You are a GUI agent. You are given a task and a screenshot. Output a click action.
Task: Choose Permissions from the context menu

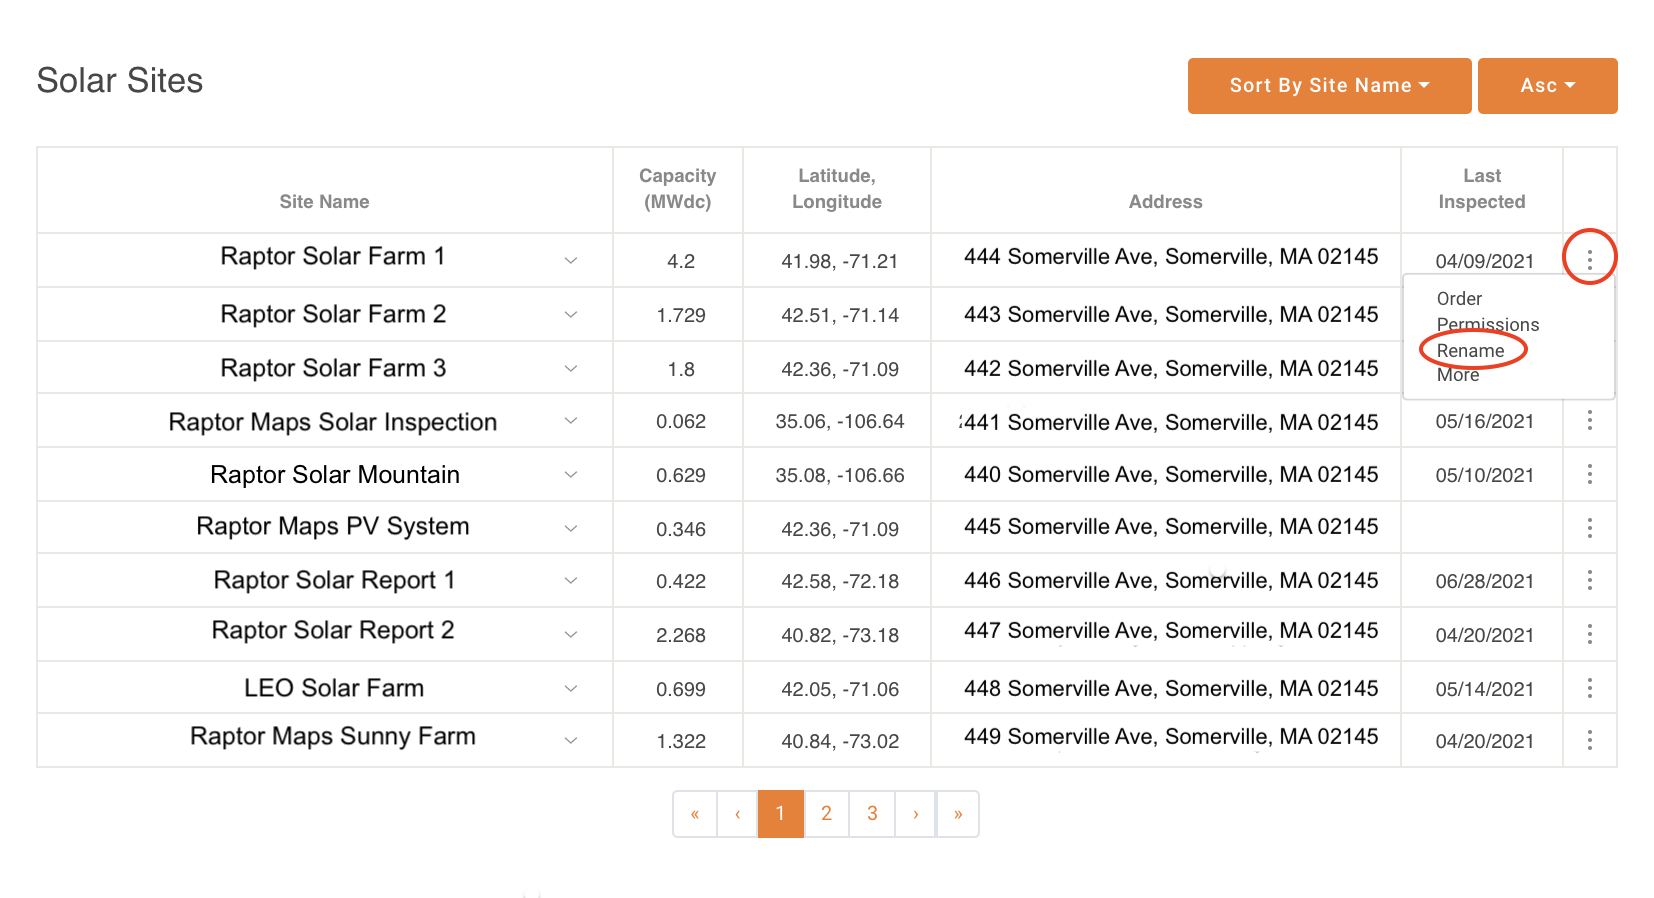(x=1488, y=325)
